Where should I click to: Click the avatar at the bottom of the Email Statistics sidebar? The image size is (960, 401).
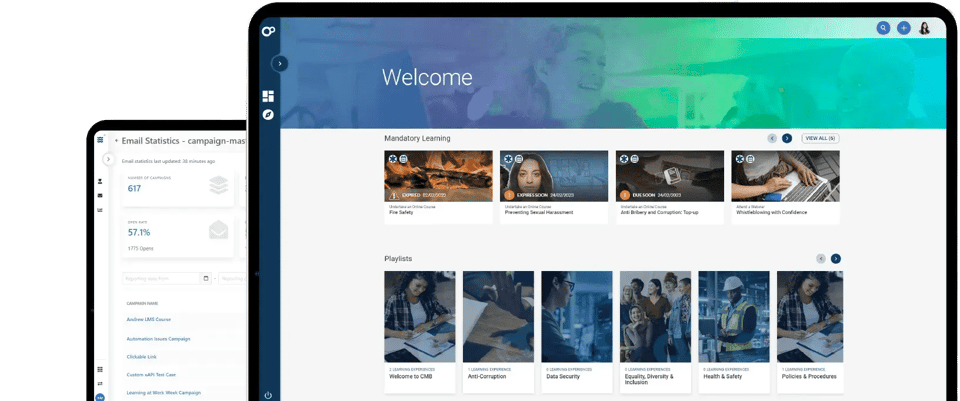pyautogui.click(x=100, y=397)
